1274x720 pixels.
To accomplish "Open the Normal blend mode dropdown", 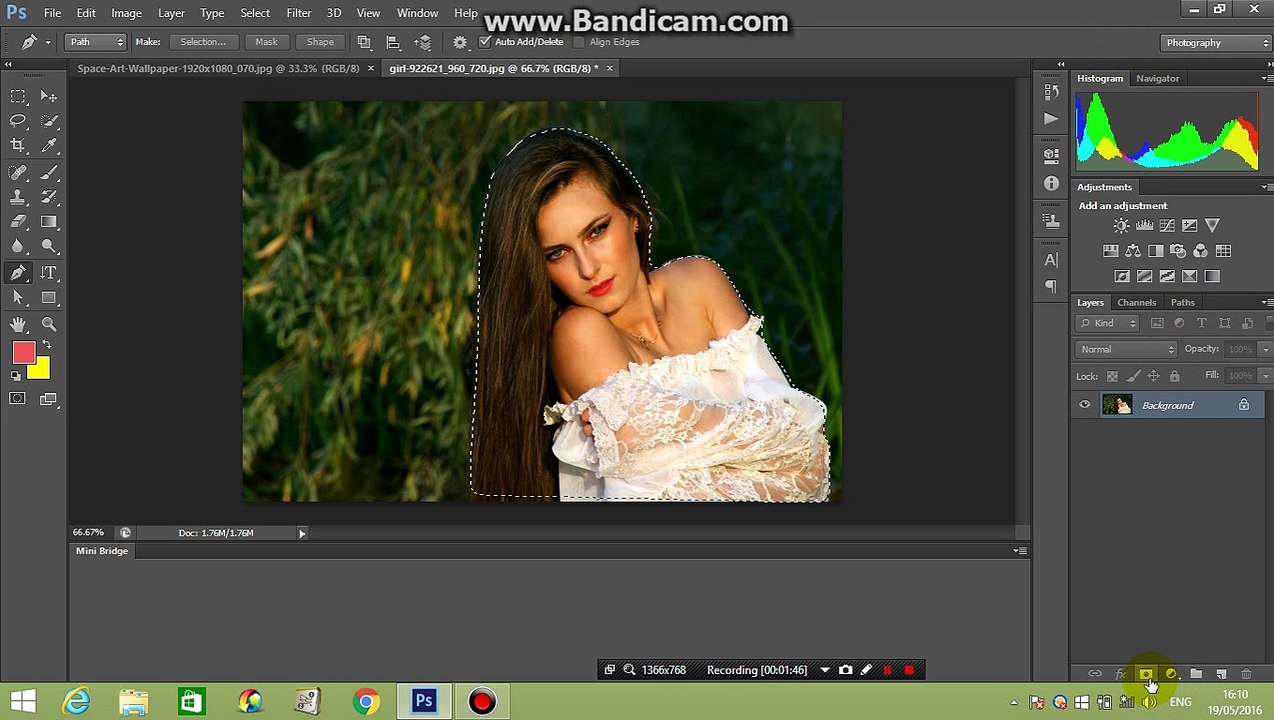I will click(x=1127, y=349).
